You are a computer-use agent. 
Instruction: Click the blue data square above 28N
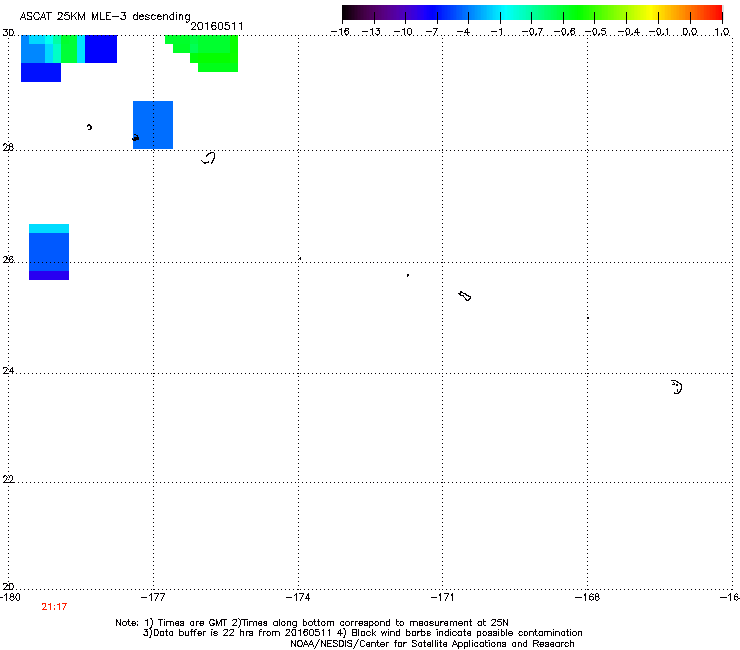coord(153,125)
